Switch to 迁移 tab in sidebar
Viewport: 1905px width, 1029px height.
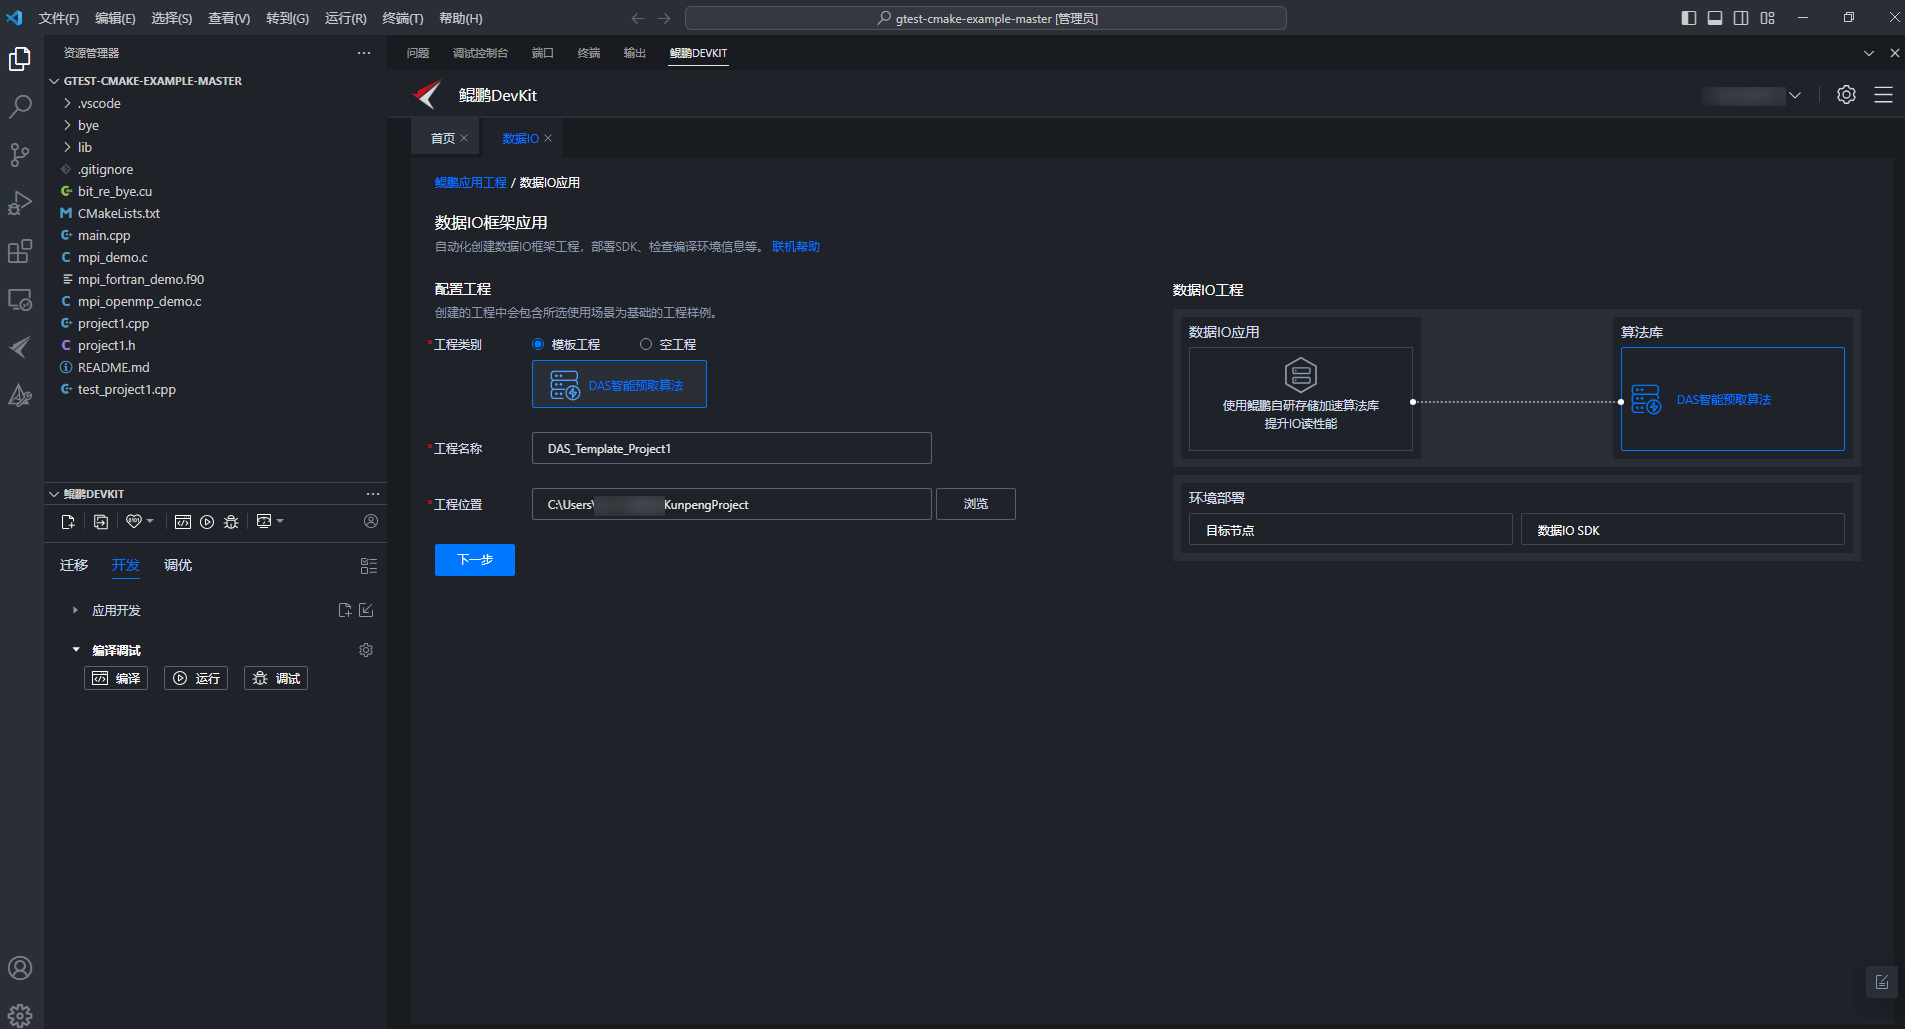pyautogui.click(x=74, y=565)
